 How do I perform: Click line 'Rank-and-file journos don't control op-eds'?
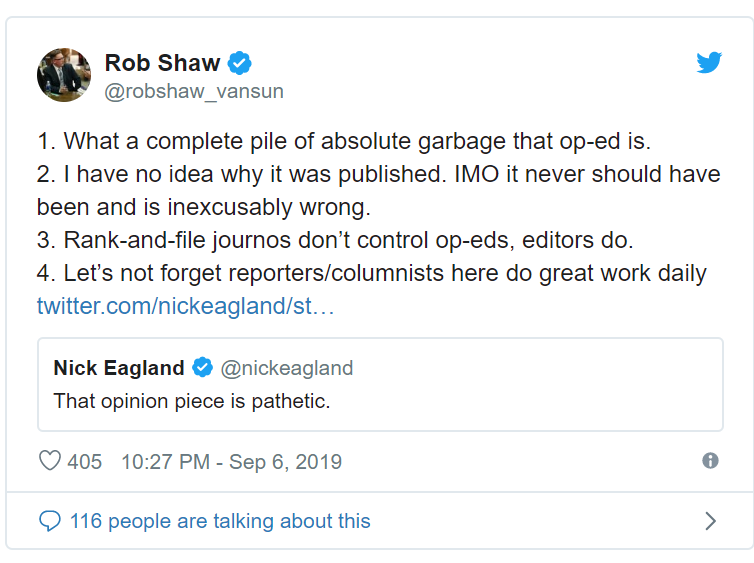click(335, 240)
